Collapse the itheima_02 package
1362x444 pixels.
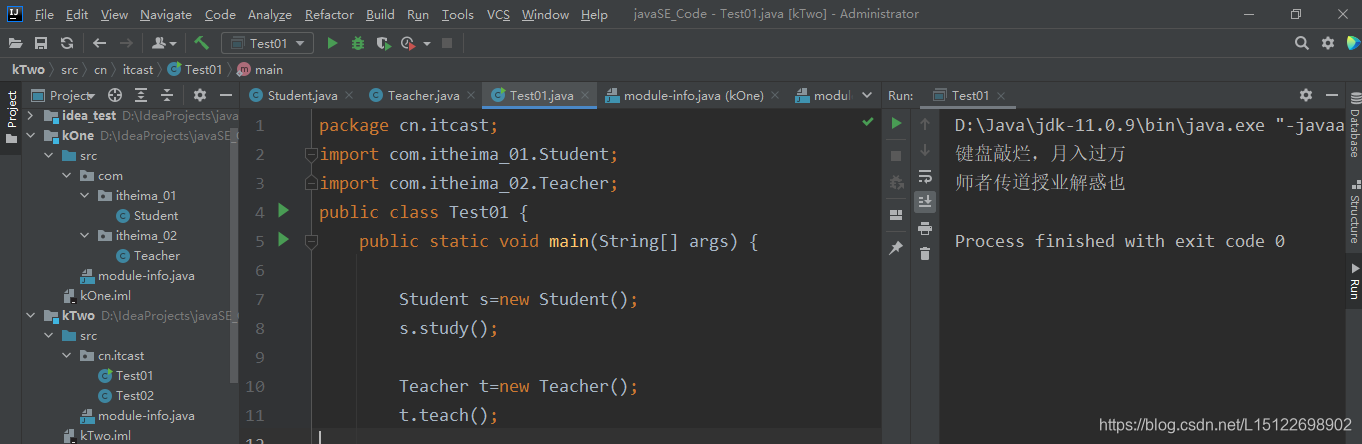pos(85,236)
